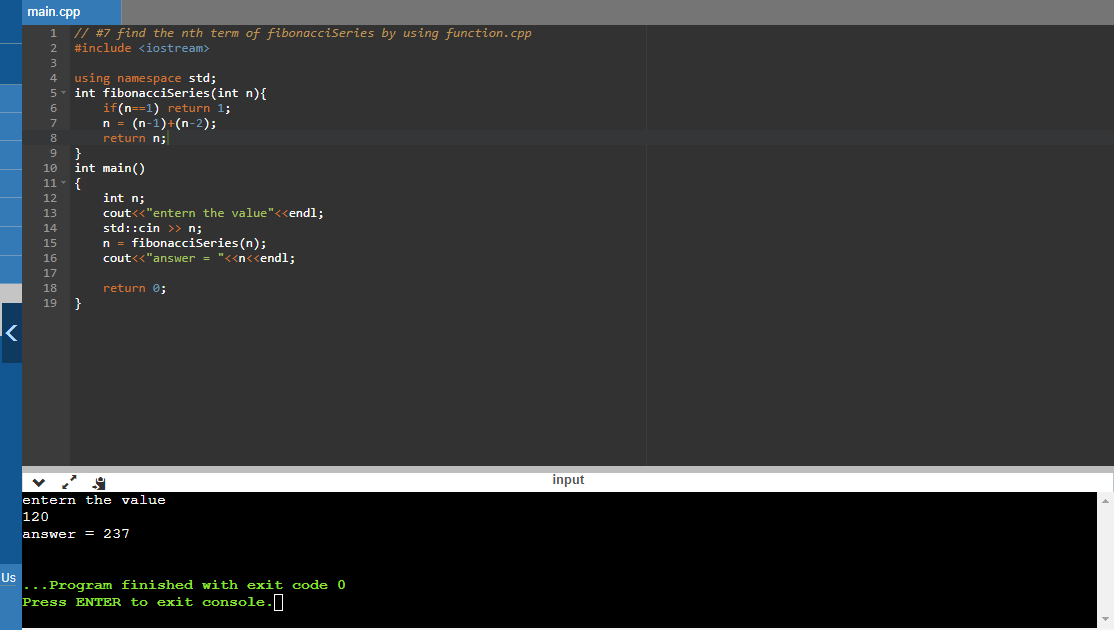This screenshot has height=630, width=1114.
Task: Open the console actions chevron dropdown
Action: pyautogui.click(x=38, y=482)
